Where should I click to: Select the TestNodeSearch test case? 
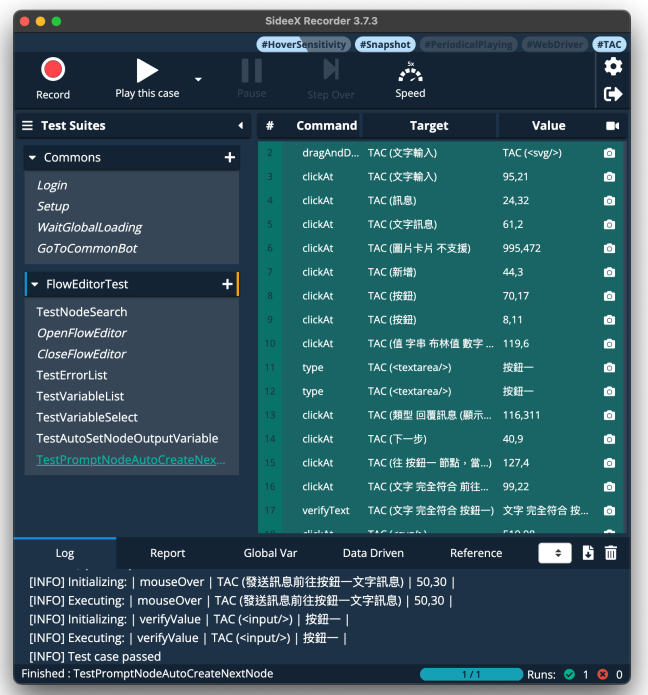click(82, 312)
